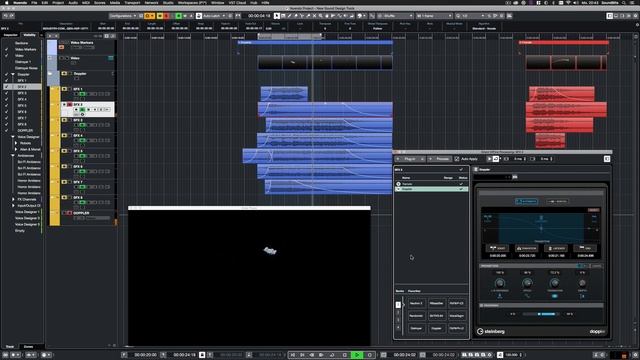This screenshot has height=360, width=640.
Task: Collapse the Ambiences folder in Visibility list
Action: [13, 156]
